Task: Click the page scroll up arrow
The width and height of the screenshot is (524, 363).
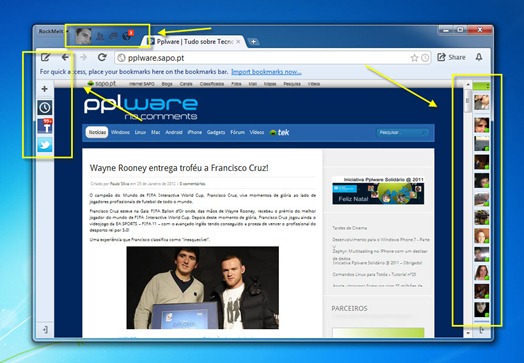Action: [x=468, y=85]
